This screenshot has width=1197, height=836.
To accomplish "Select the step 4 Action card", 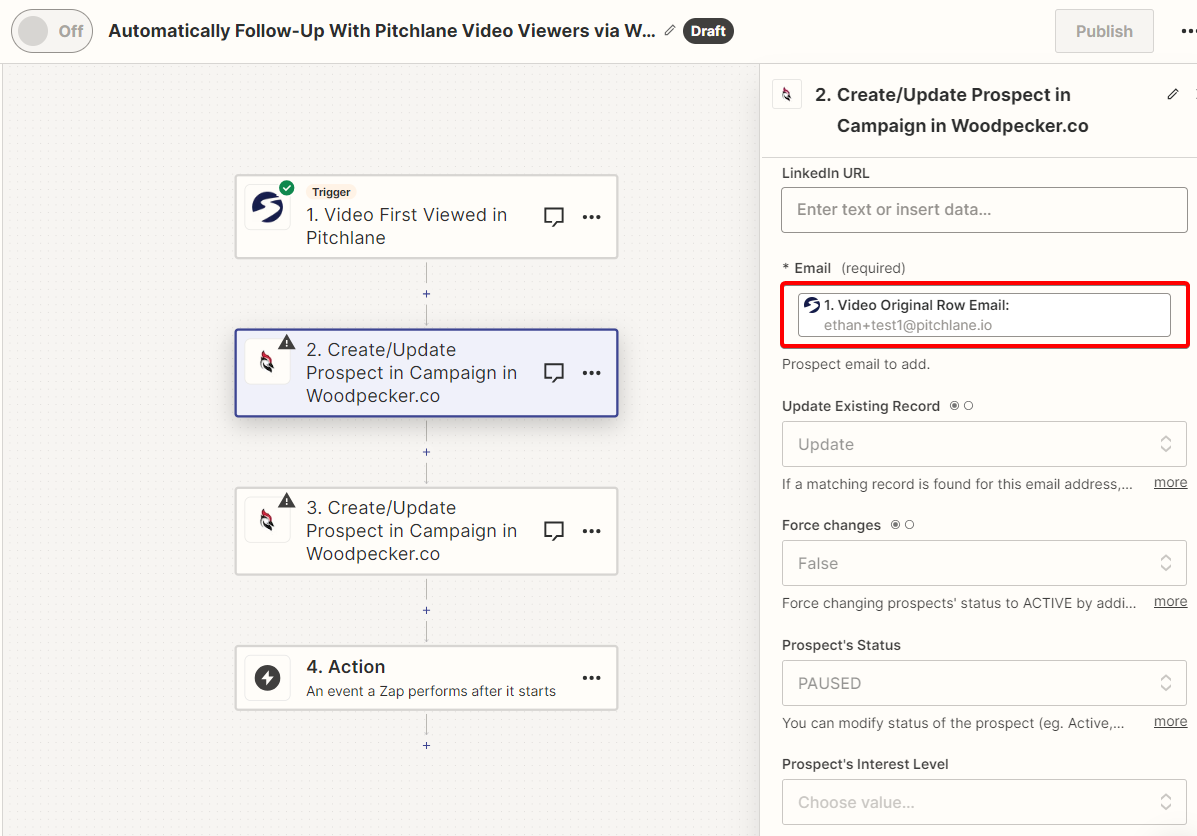I will [x=426, y=678].
